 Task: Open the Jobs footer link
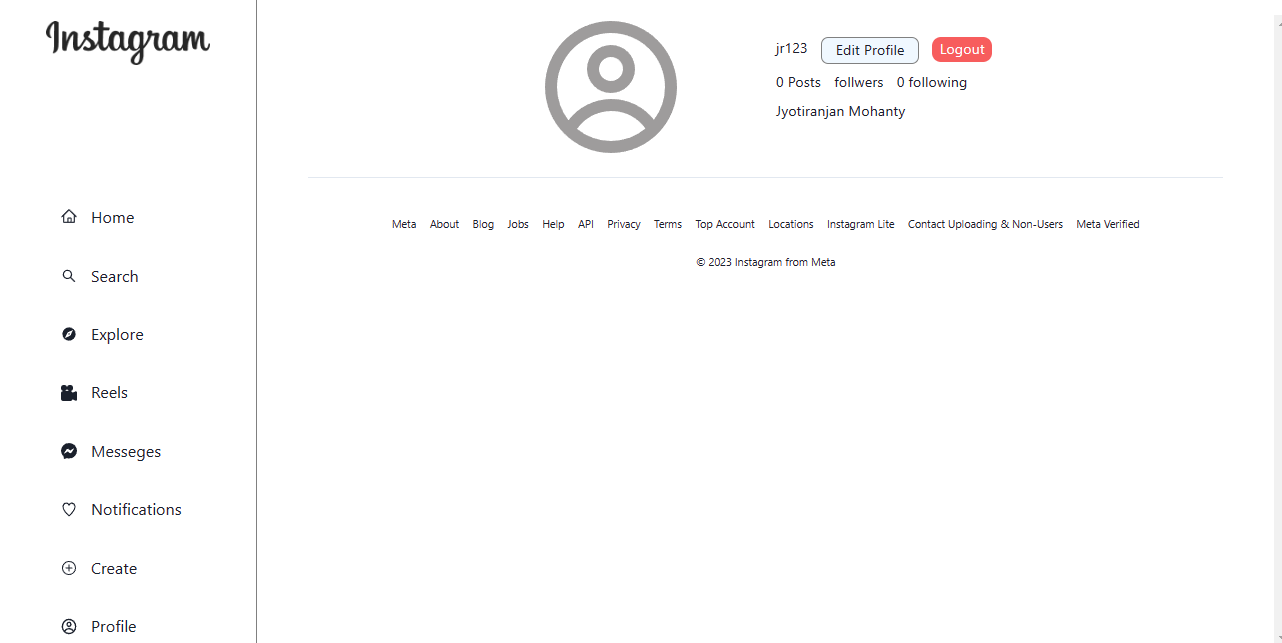(x=518, y=224)
